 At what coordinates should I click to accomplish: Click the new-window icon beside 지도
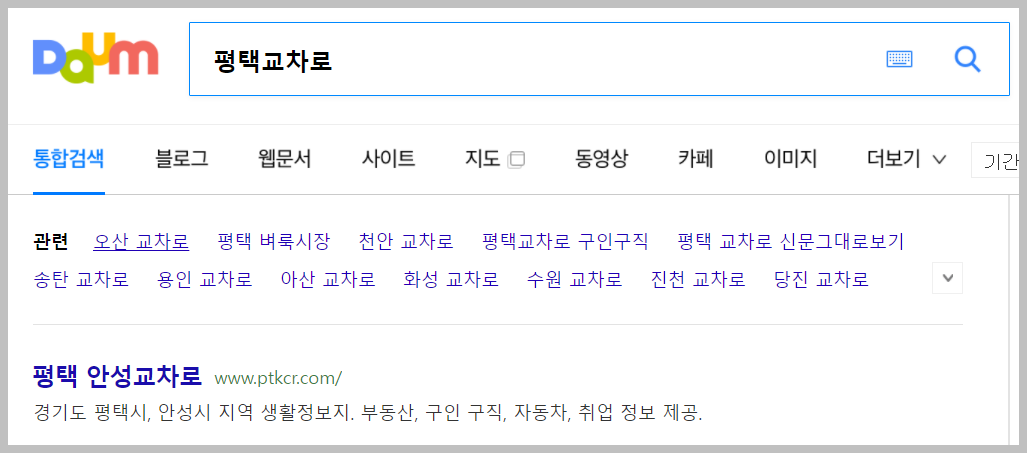516,160
